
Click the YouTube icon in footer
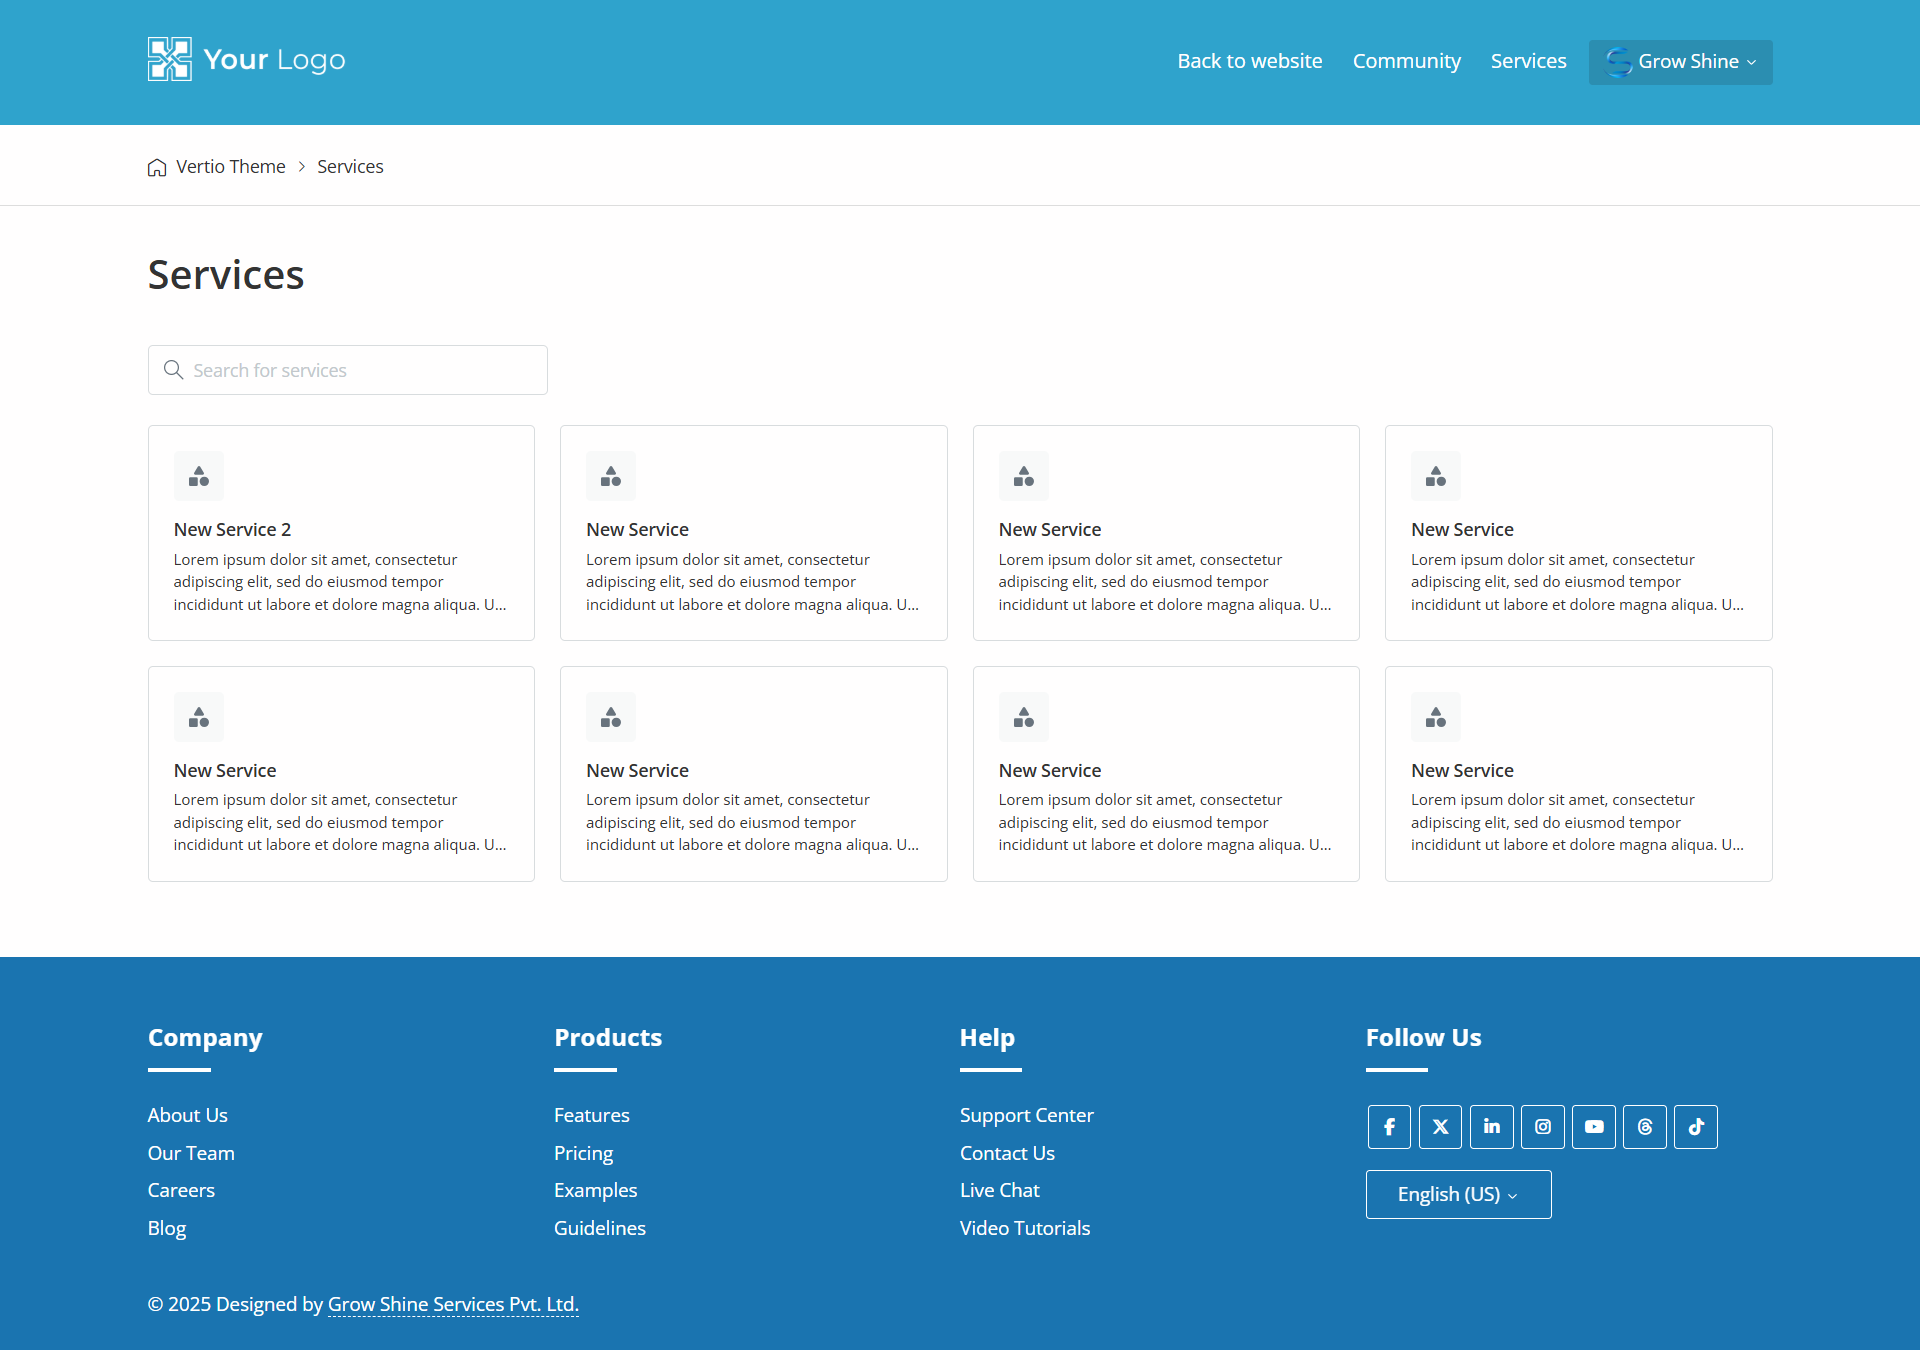click(x=1594, y=1127)
